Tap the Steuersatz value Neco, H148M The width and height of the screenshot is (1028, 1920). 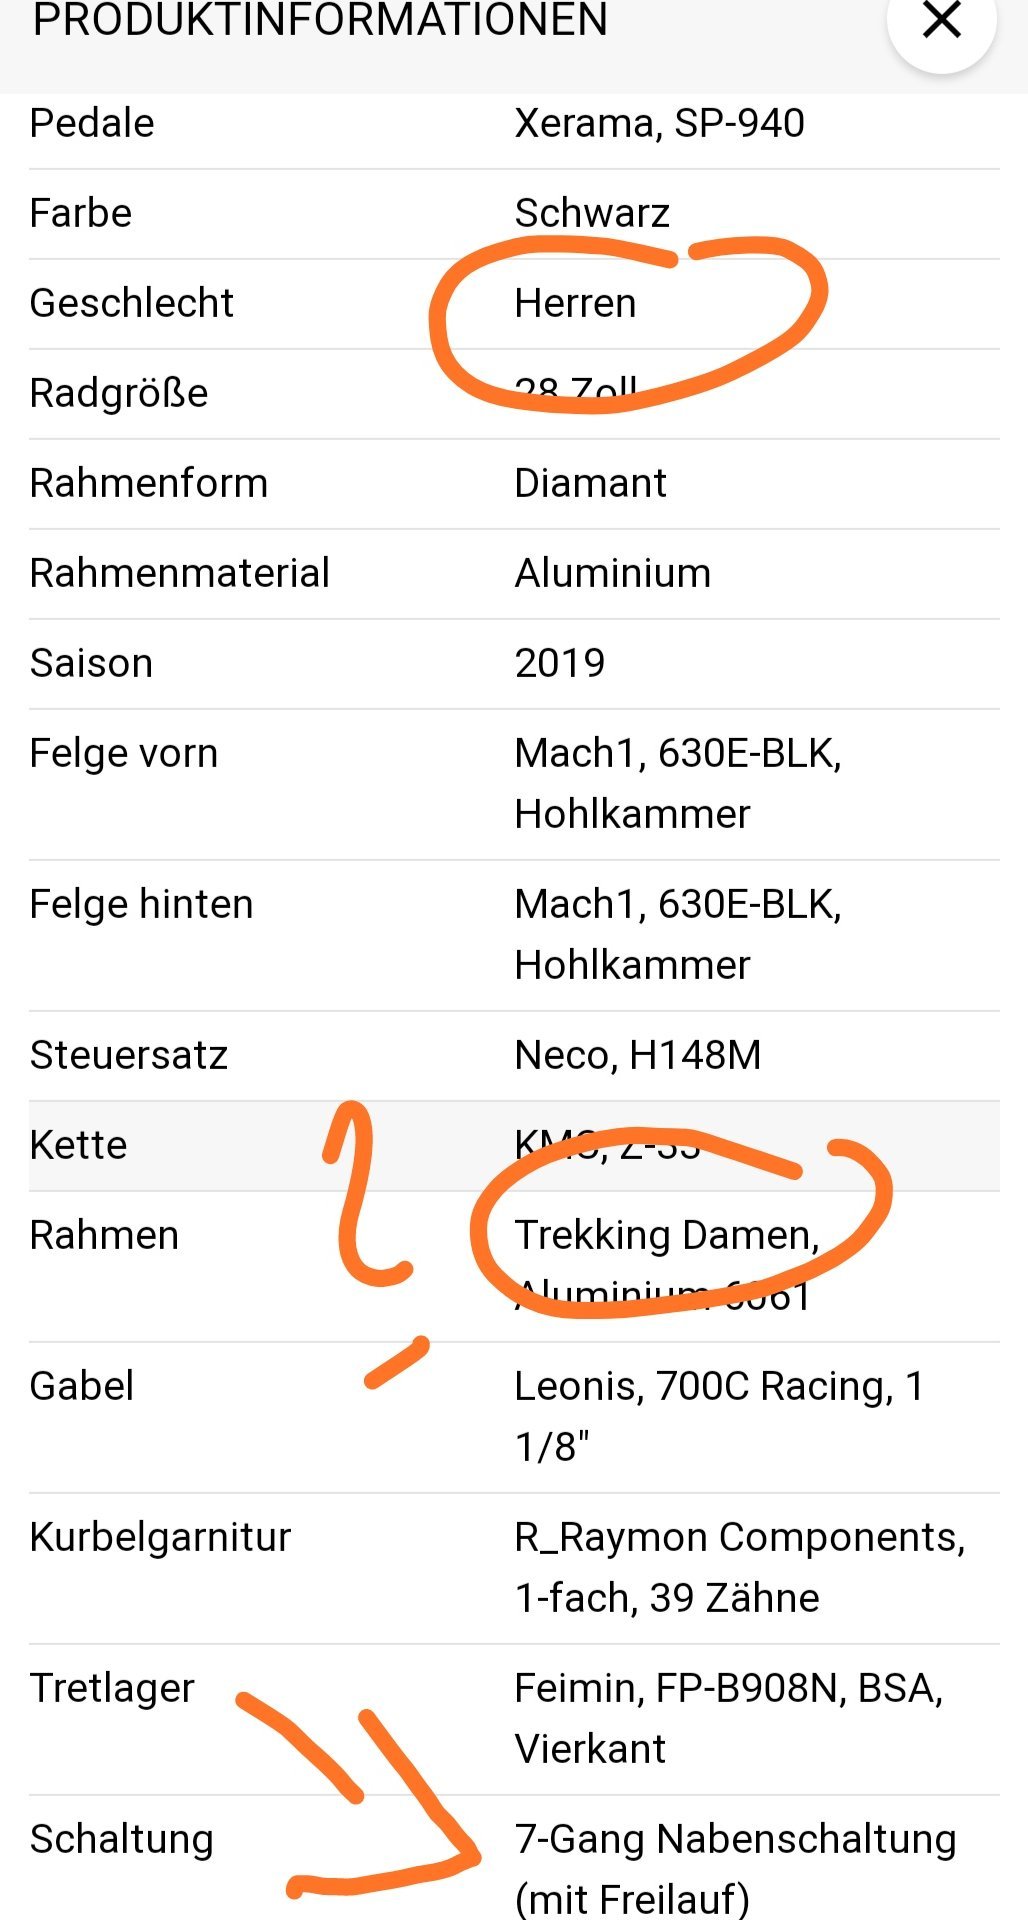pyautogui.click(x=638, y=1055)
